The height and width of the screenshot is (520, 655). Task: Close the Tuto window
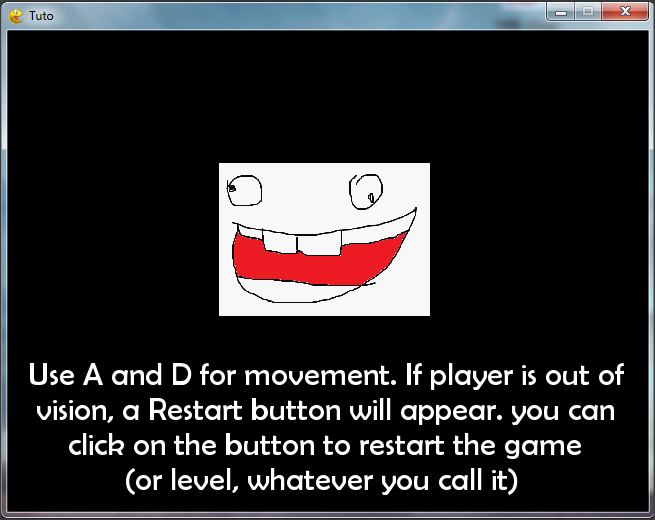[x=625, y=12]
